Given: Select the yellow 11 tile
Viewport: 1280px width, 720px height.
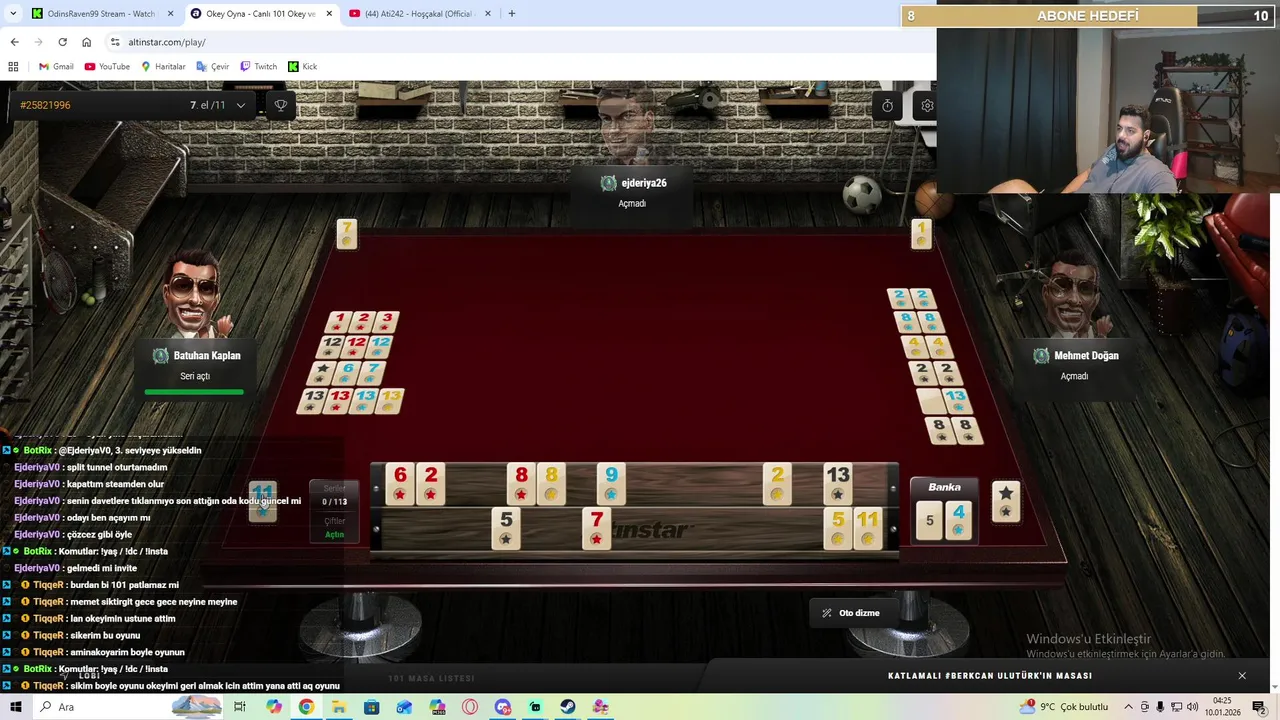Looking at the screenshot, I should point(867,528).
